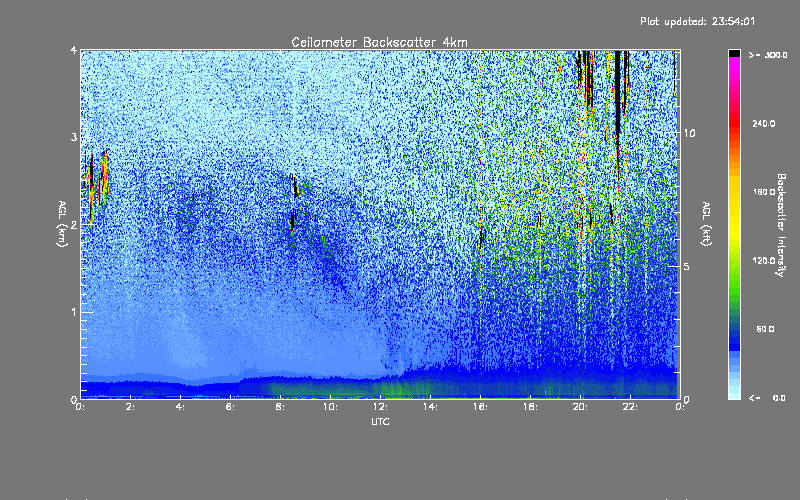Image resolution: width=800 pixels, height=500 pixels.
Task: Click the "10:" hour tick on UTC axis
Action: (x=330, y=407)
